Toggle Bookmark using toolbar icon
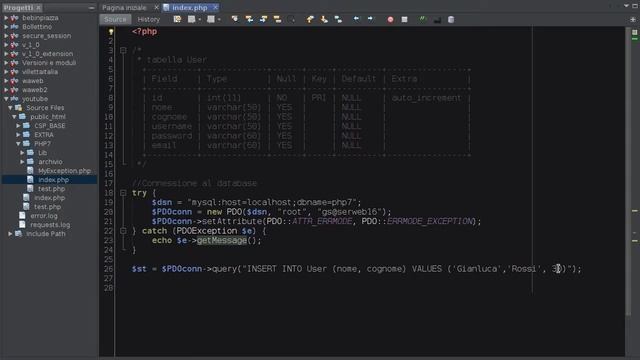The height and width of the screenshot is (360, 640). point(338,19)
